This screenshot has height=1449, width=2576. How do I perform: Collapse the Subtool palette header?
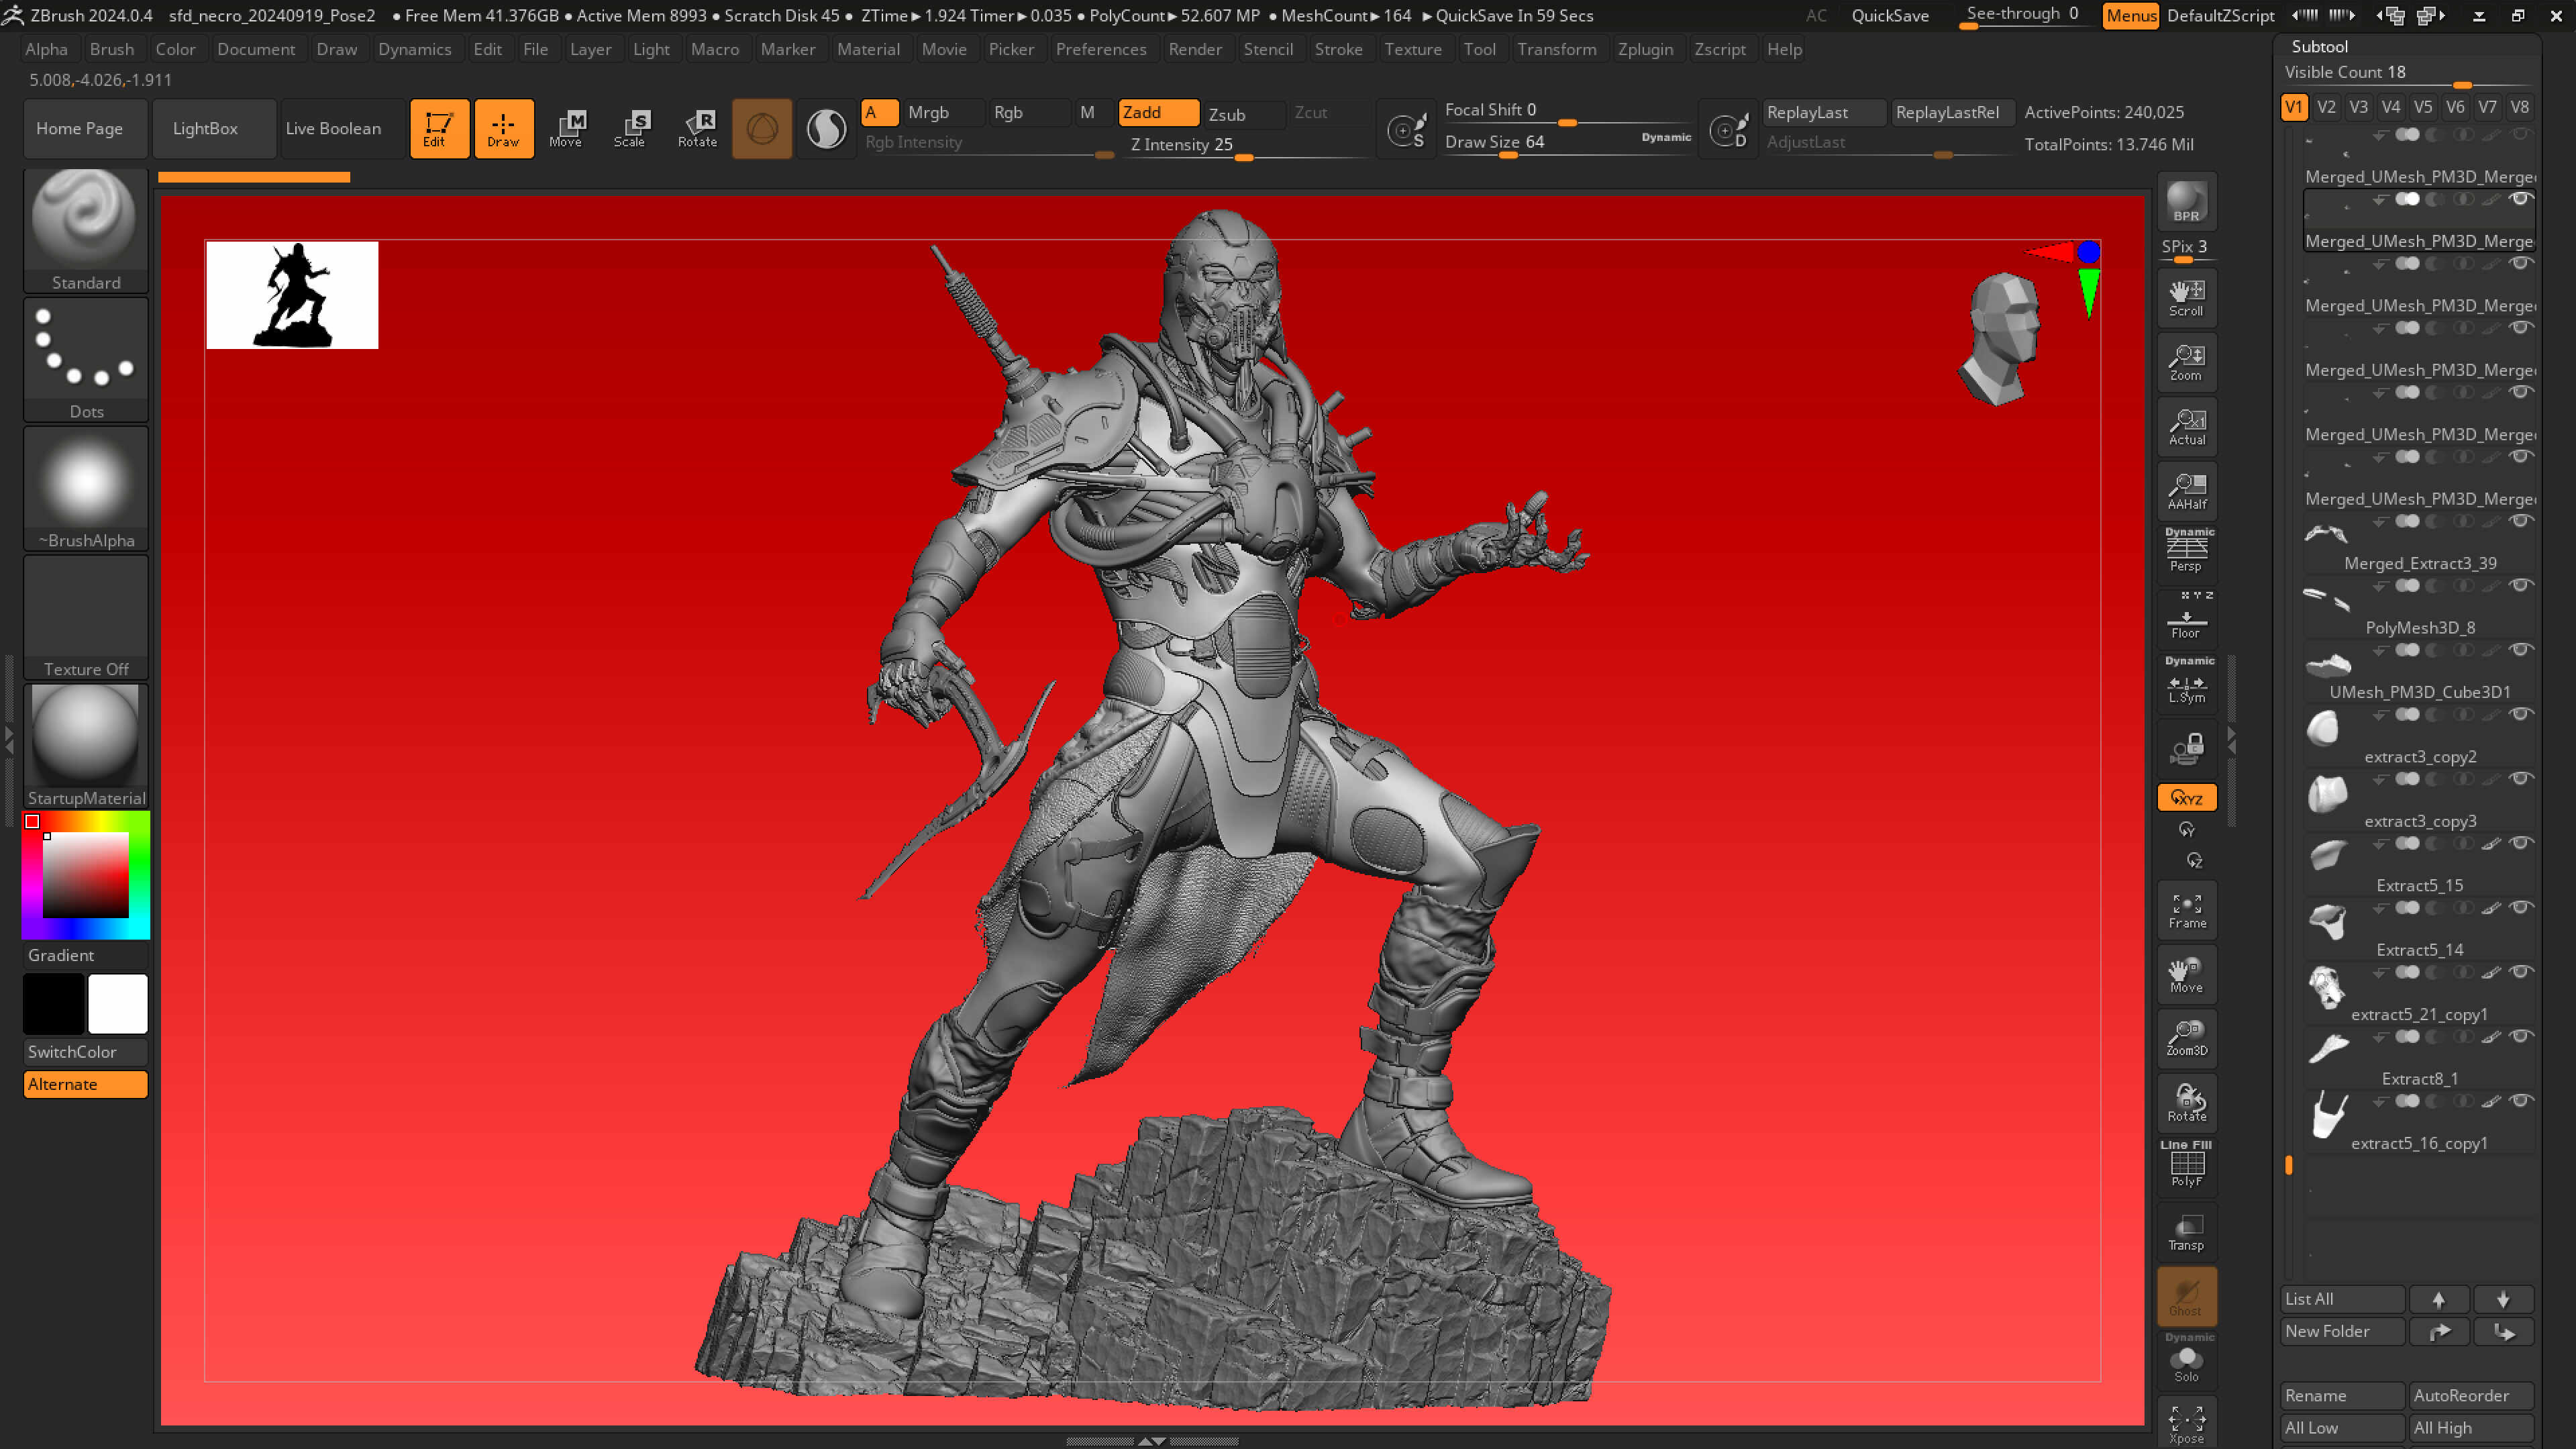(x=2319, y=46)
